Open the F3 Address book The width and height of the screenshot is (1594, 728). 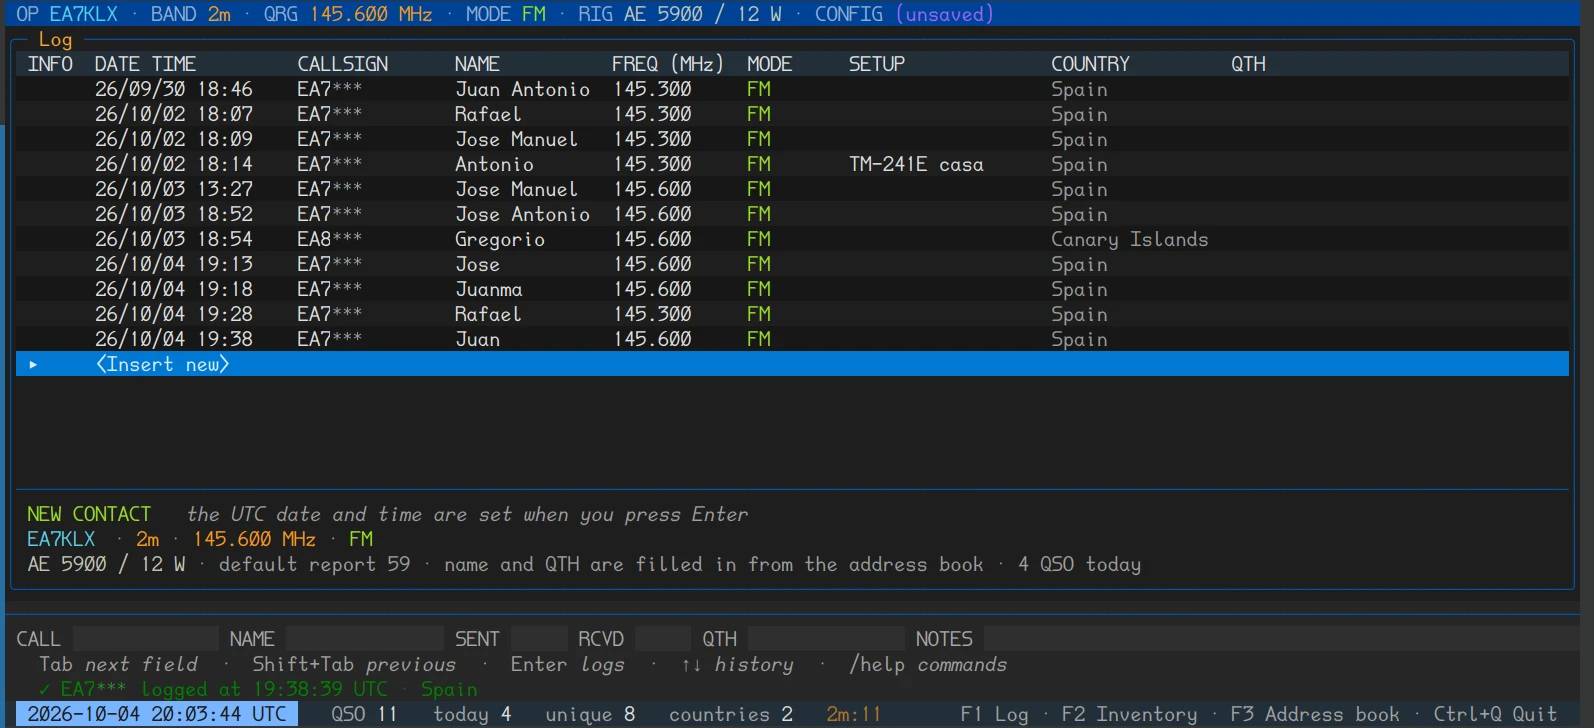(x=1314, y=714)
